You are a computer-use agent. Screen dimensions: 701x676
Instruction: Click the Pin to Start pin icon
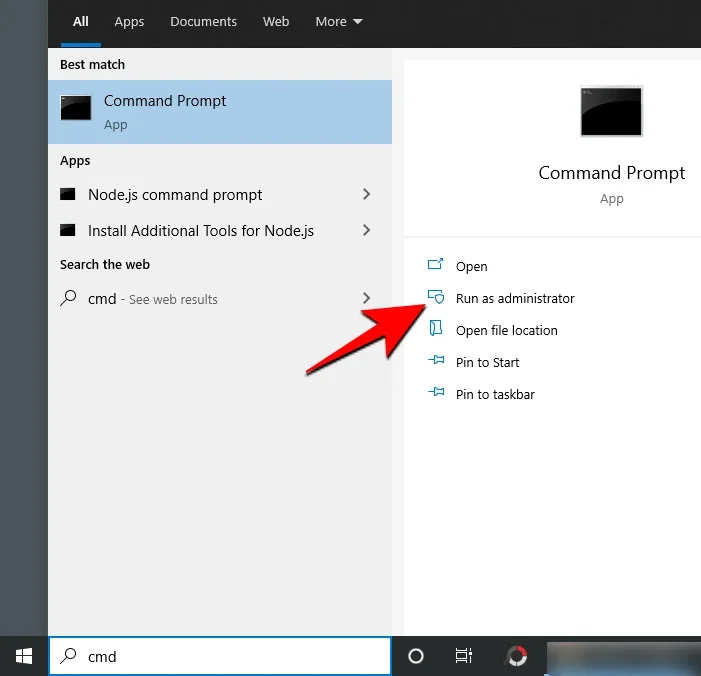pyautogui.click(x=435, y=362)
